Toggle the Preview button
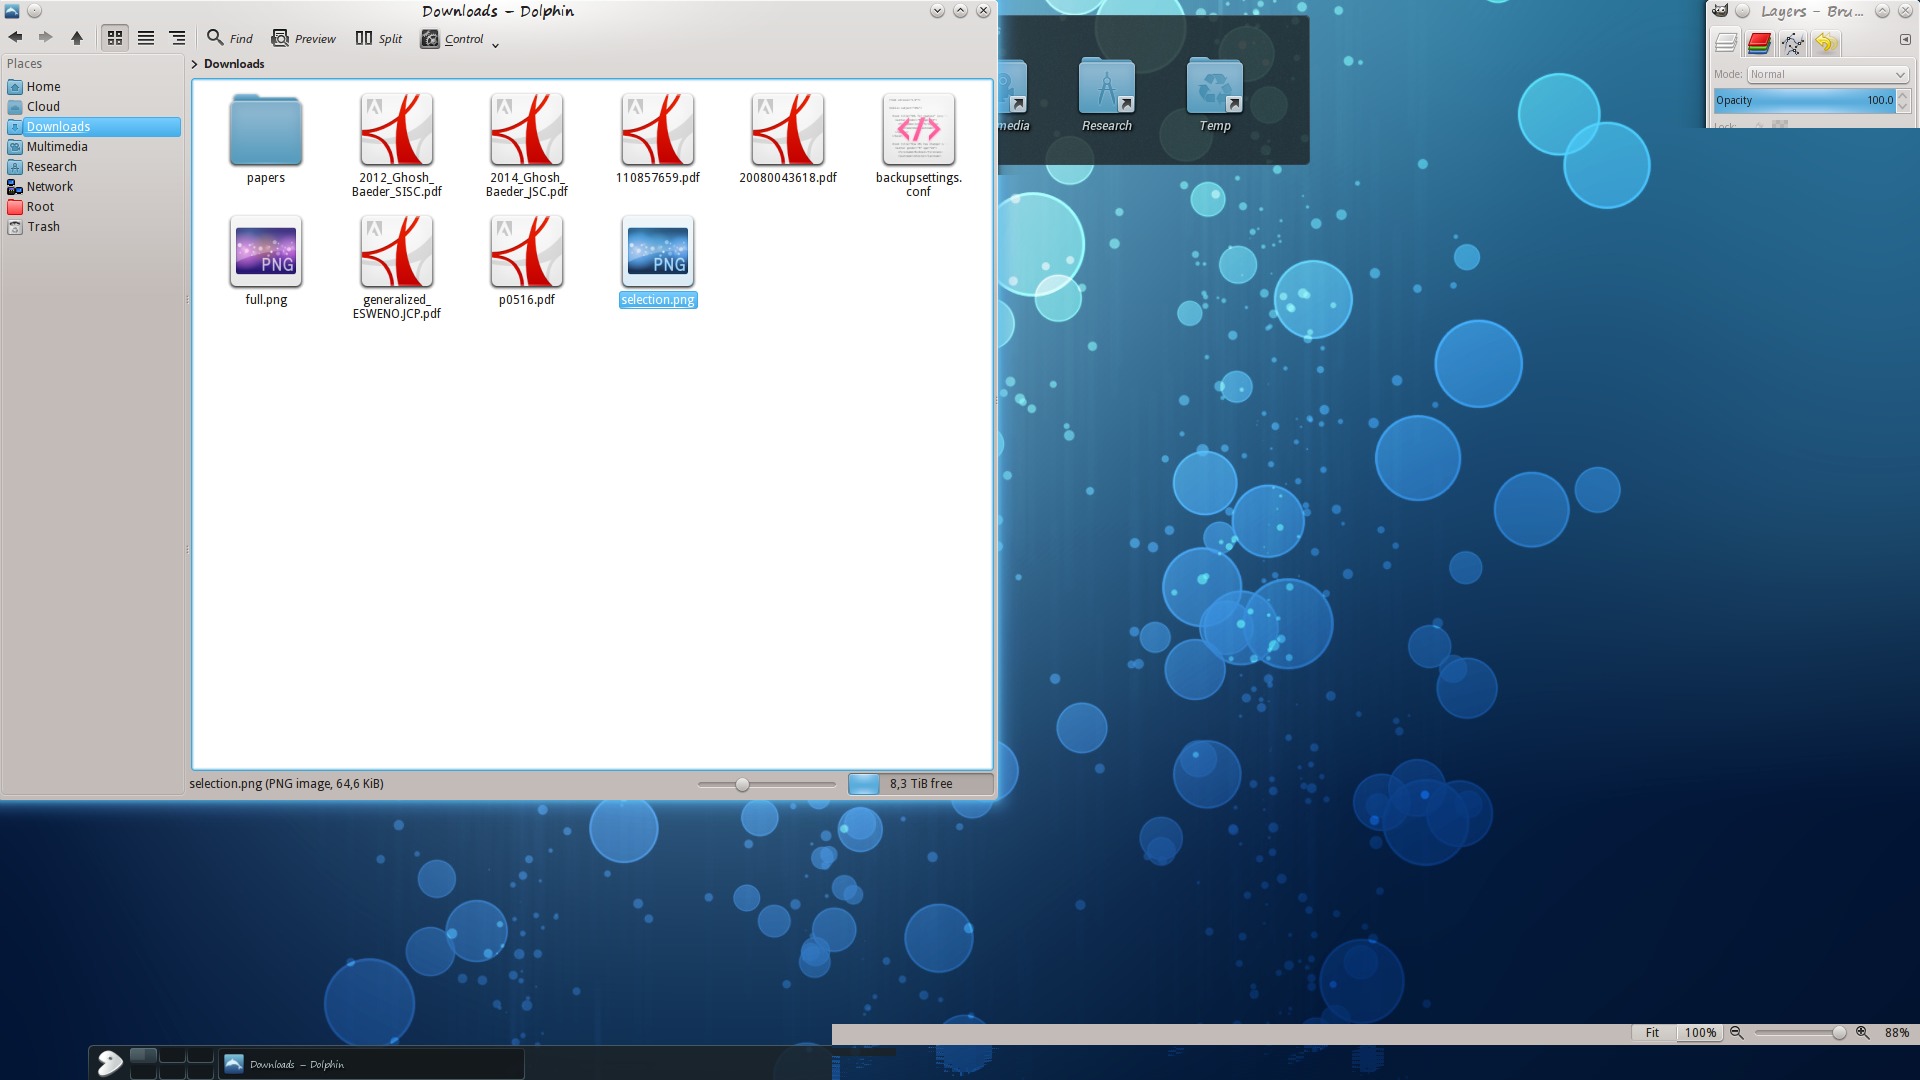This screenshot has width=1920, height=1080. tap(304, 38)
